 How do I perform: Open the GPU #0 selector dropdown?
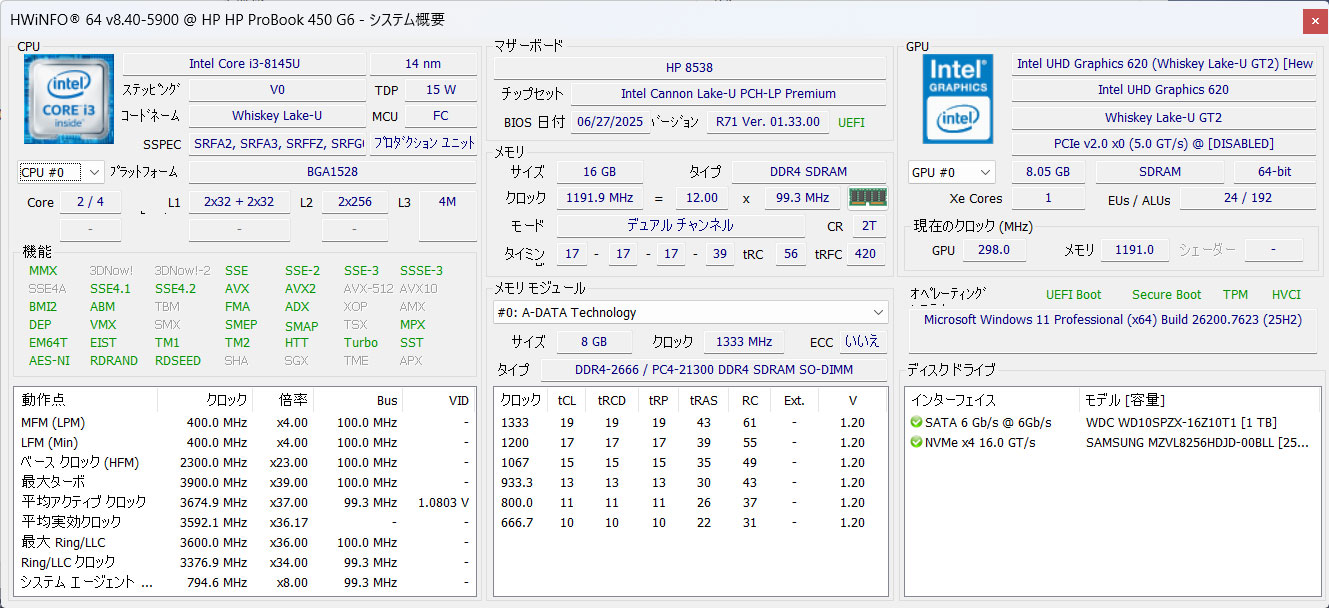(x=951, y=172)
